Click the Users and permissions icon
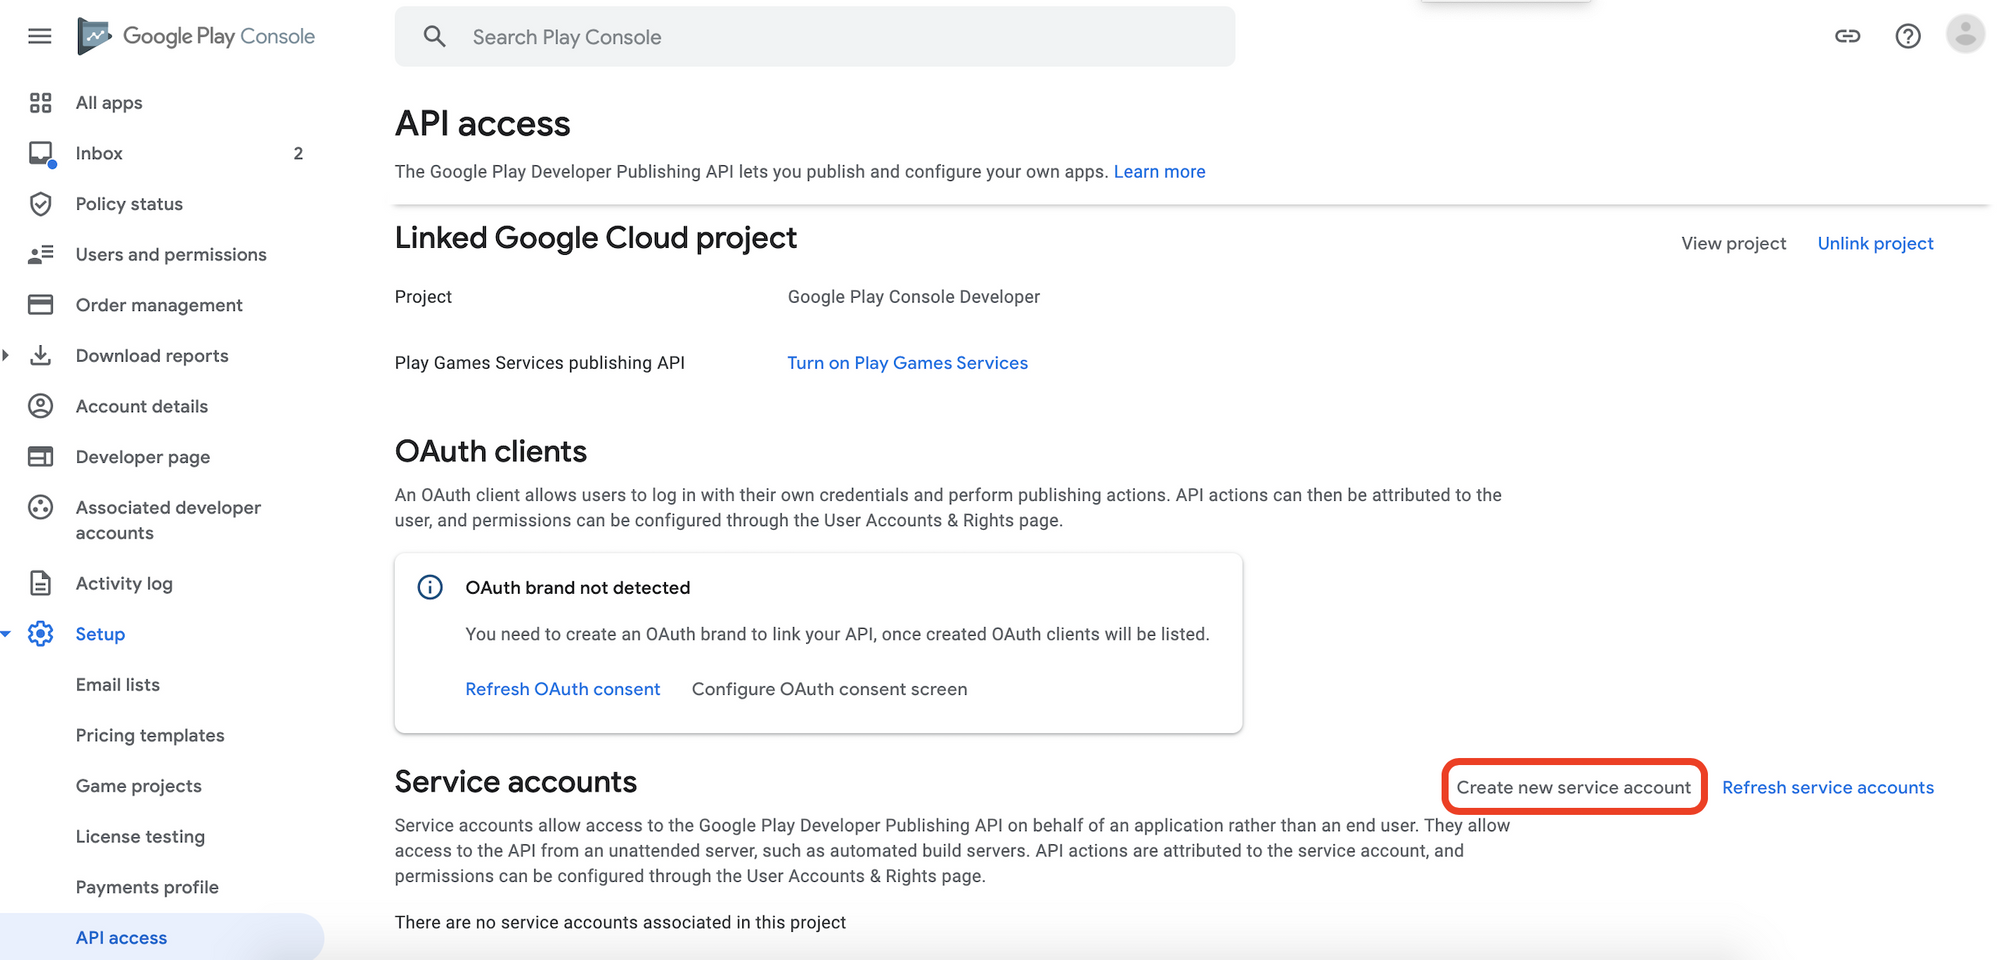This screenshot has width=2000, height=960. (40, 255)
